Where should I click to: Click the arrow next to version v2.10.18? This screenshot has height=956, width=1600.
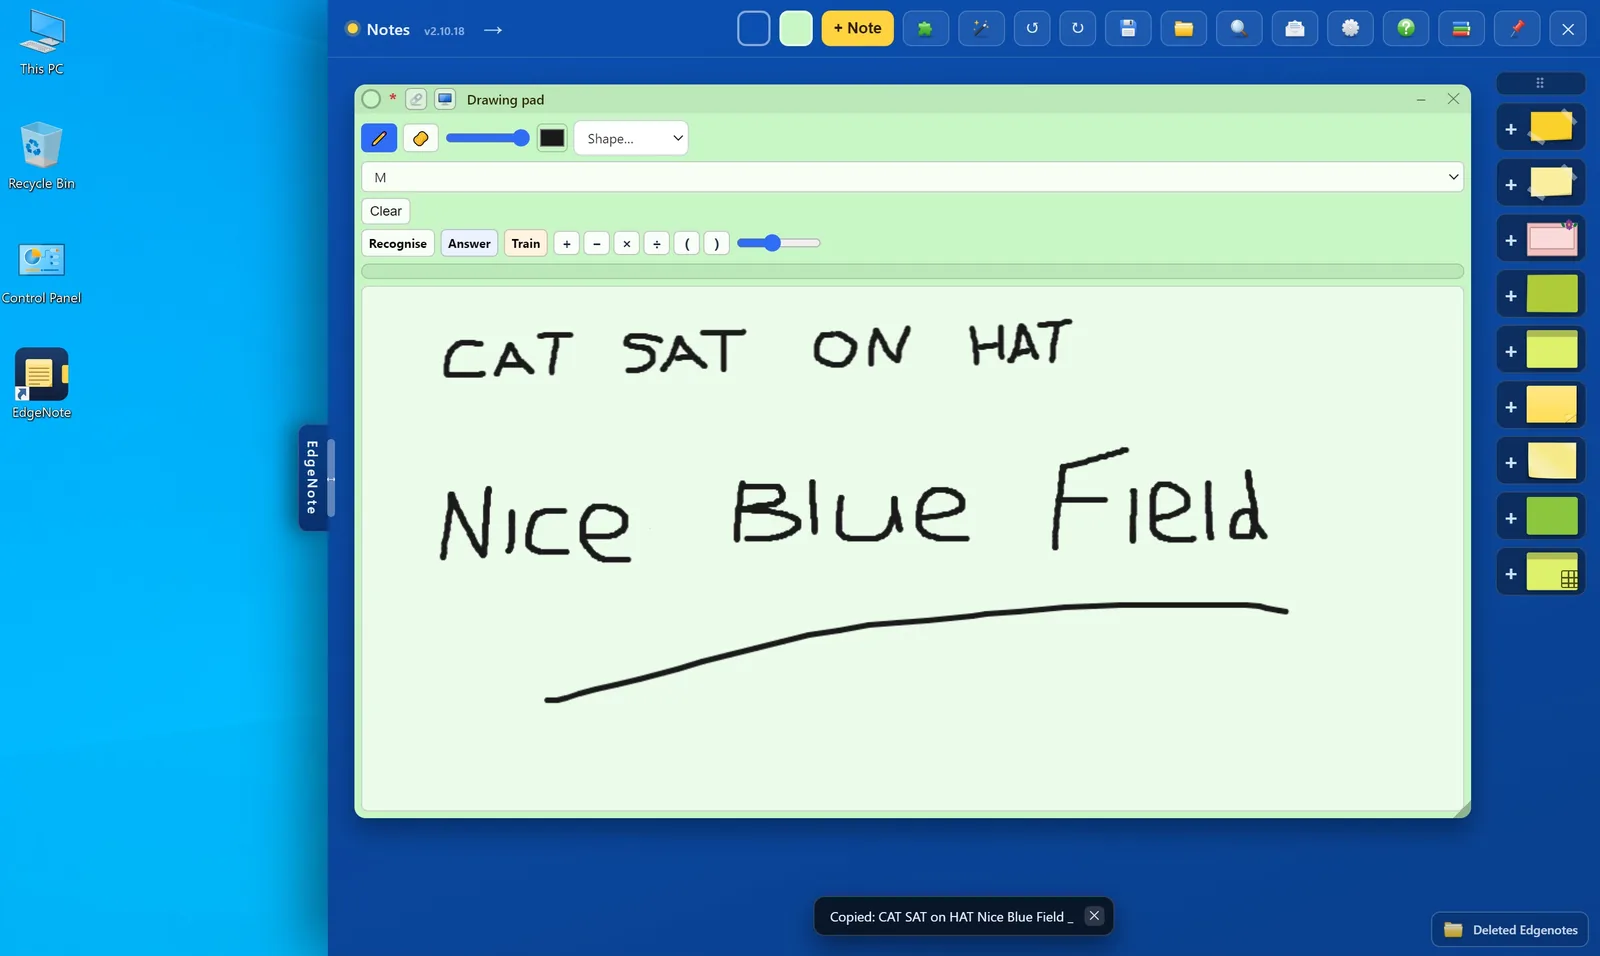point(493,30)
